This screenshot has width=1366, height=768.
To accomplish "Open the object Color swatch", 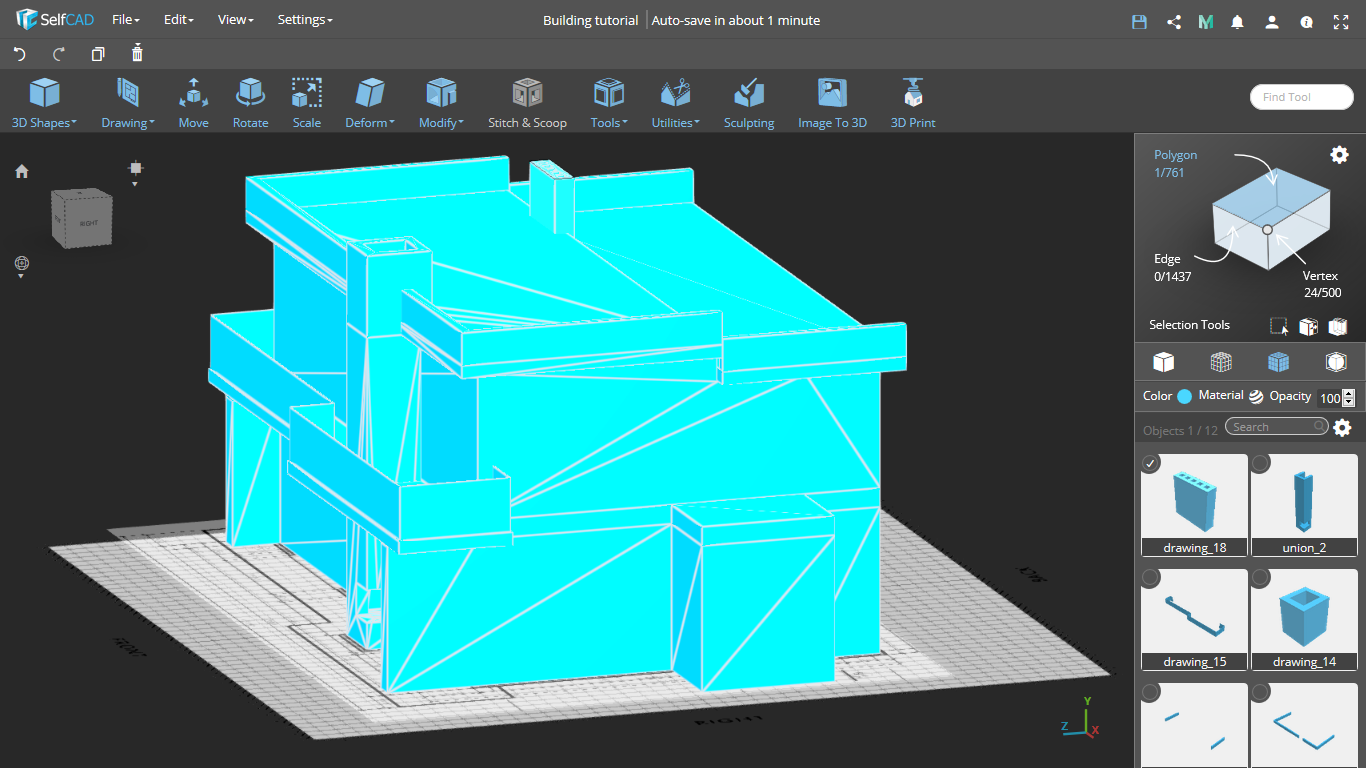I will coord(1184,396).
